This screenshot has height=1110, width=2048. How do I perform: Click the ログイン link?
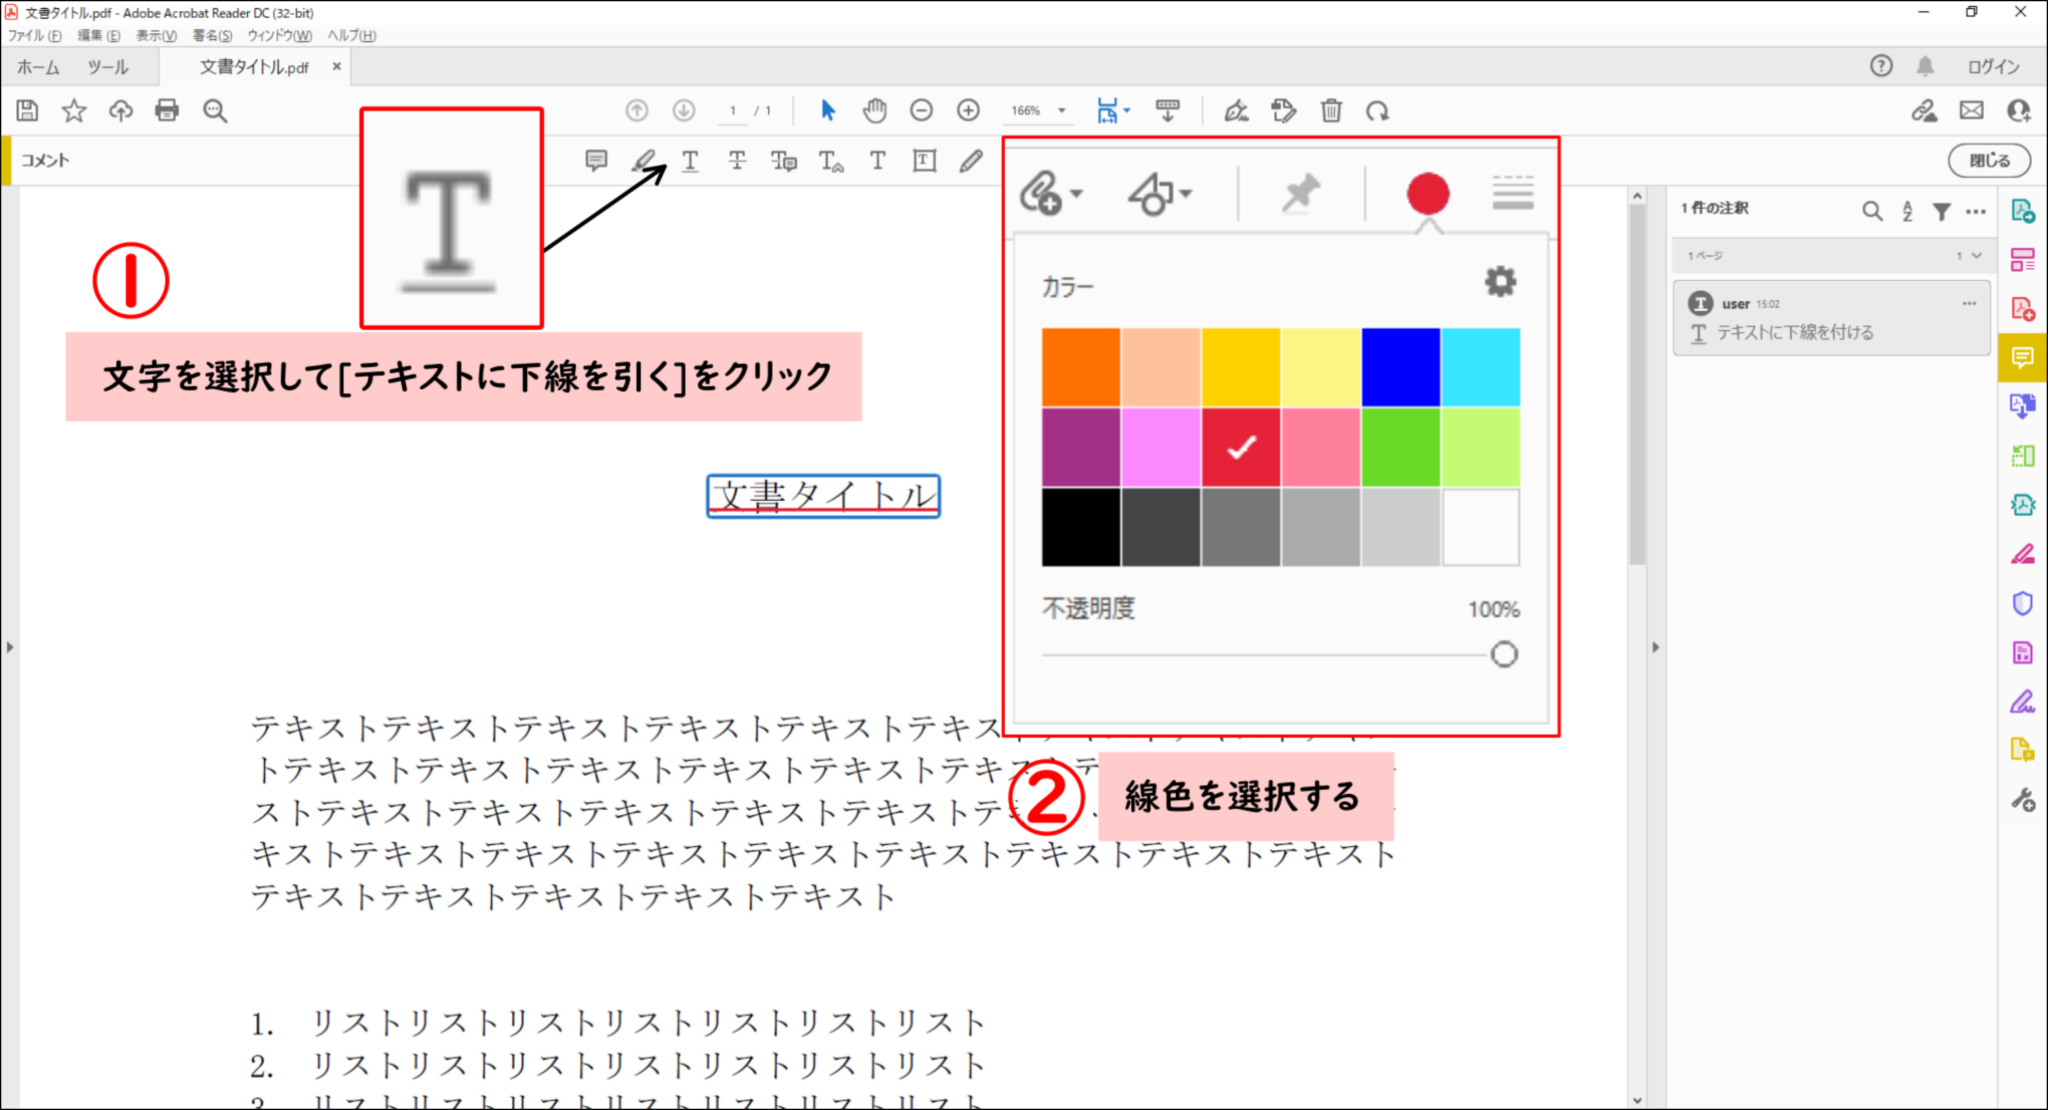[x=1993, y=67]
